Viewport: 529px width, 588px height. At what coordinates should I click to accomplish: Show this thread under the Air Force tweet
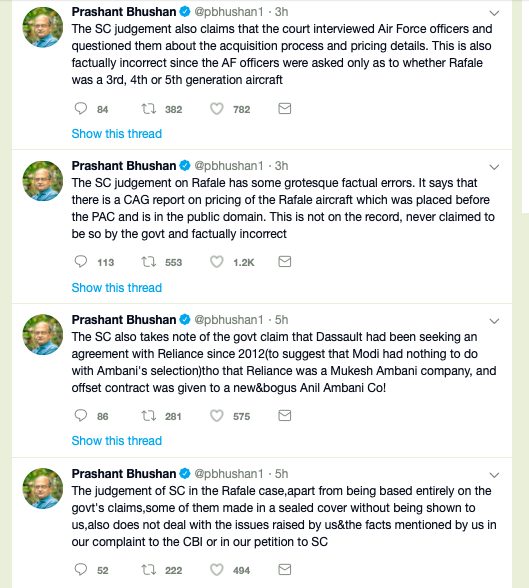pyautogui.click(x=117, y=134)
